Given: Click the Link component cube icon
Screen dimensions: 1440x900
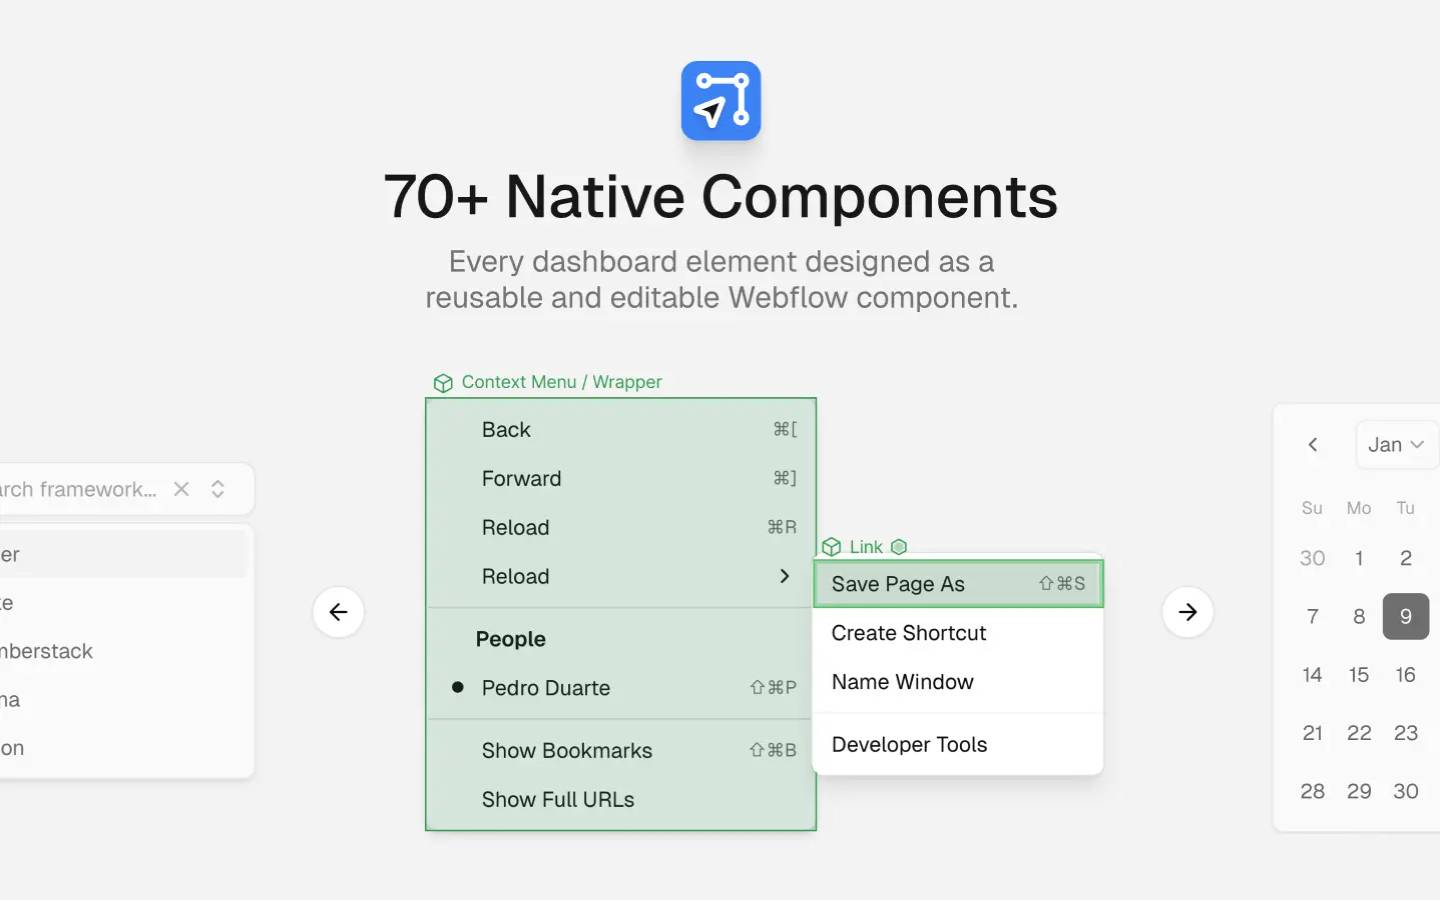Looking at the screenshot, I should 831,547.
